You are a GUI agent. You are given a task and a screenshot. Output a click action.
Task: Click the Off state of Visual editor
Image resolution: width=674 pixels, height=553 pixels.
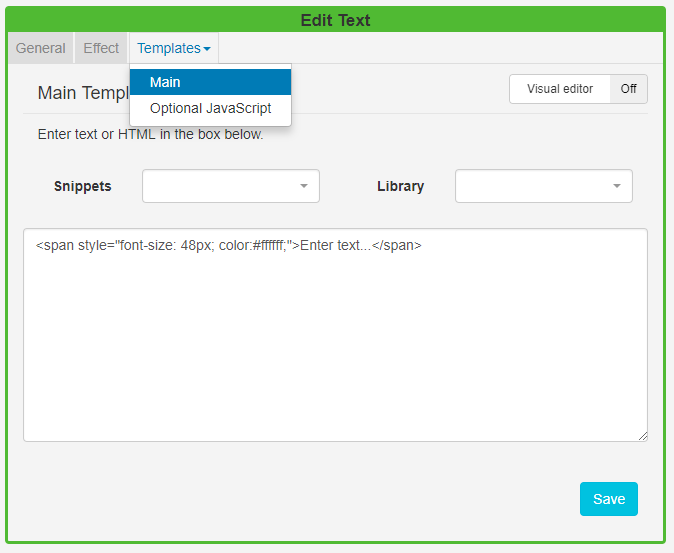628,89
